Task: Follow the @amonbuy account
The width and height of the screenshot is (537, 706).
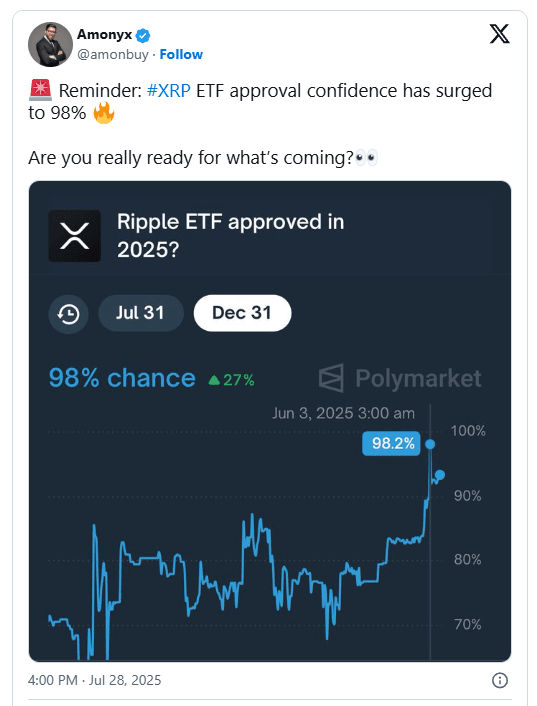Action: (x=181, y=54)
